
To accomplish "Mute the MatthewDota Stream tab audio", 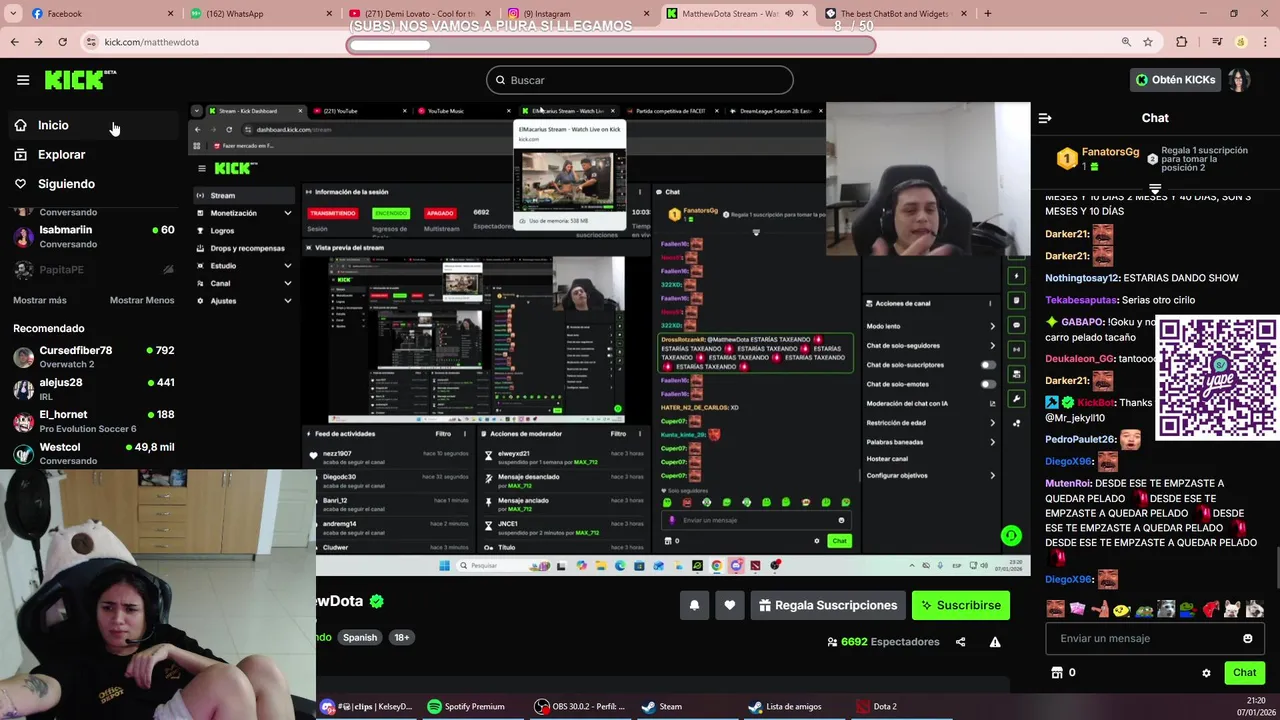I will click(789, 14).
